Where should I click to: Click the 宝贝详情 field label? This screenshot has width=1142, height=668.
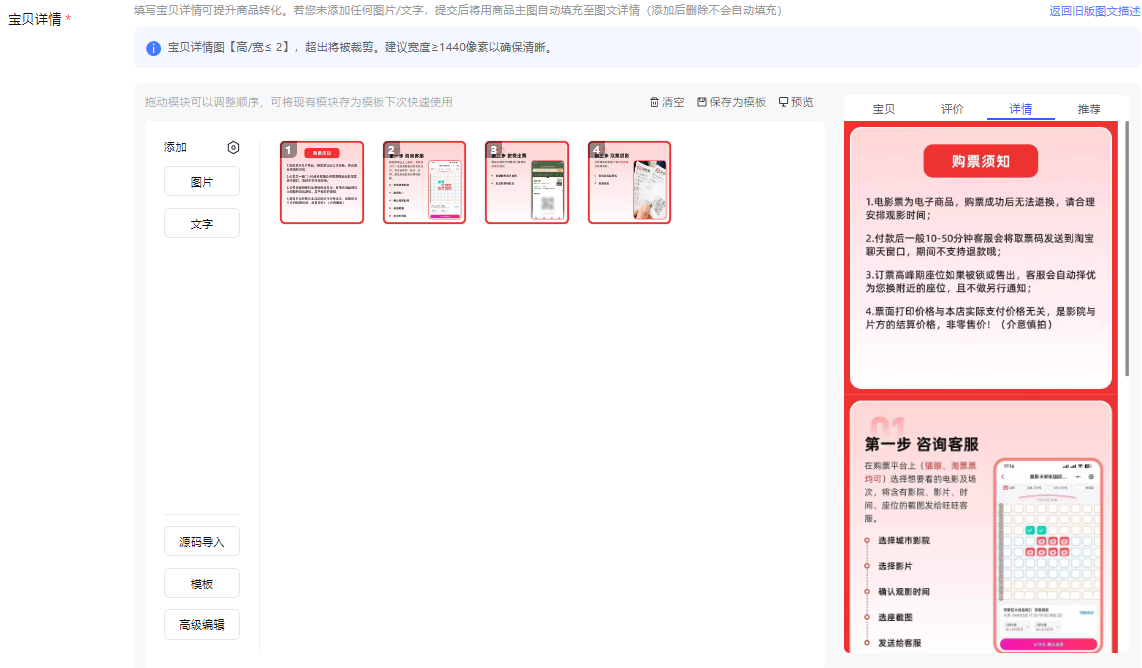pyautogui.click(x=35, y=20)
